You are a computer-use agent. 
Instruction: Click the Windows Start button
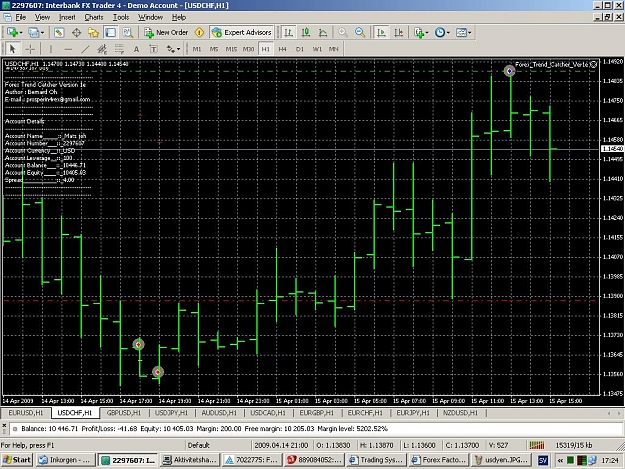[17, 460]
